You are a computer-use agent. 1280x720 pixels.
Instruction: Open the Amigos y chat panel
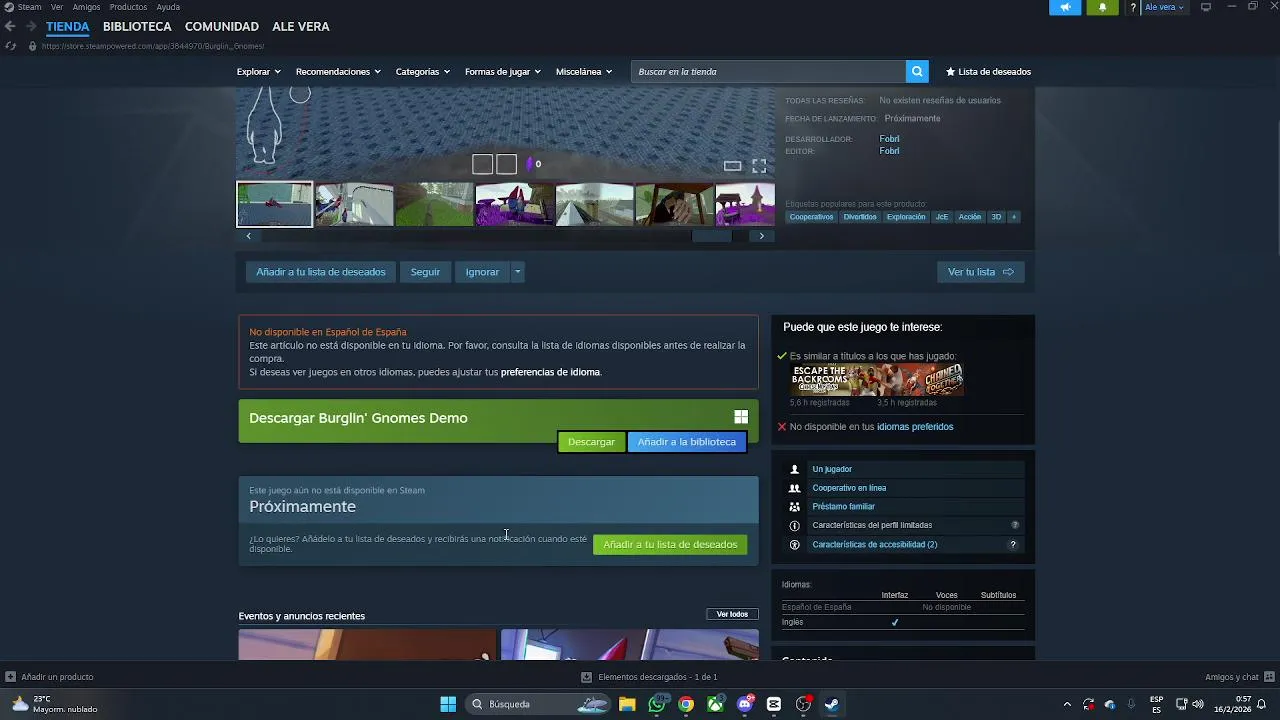tap(1238, 677)
